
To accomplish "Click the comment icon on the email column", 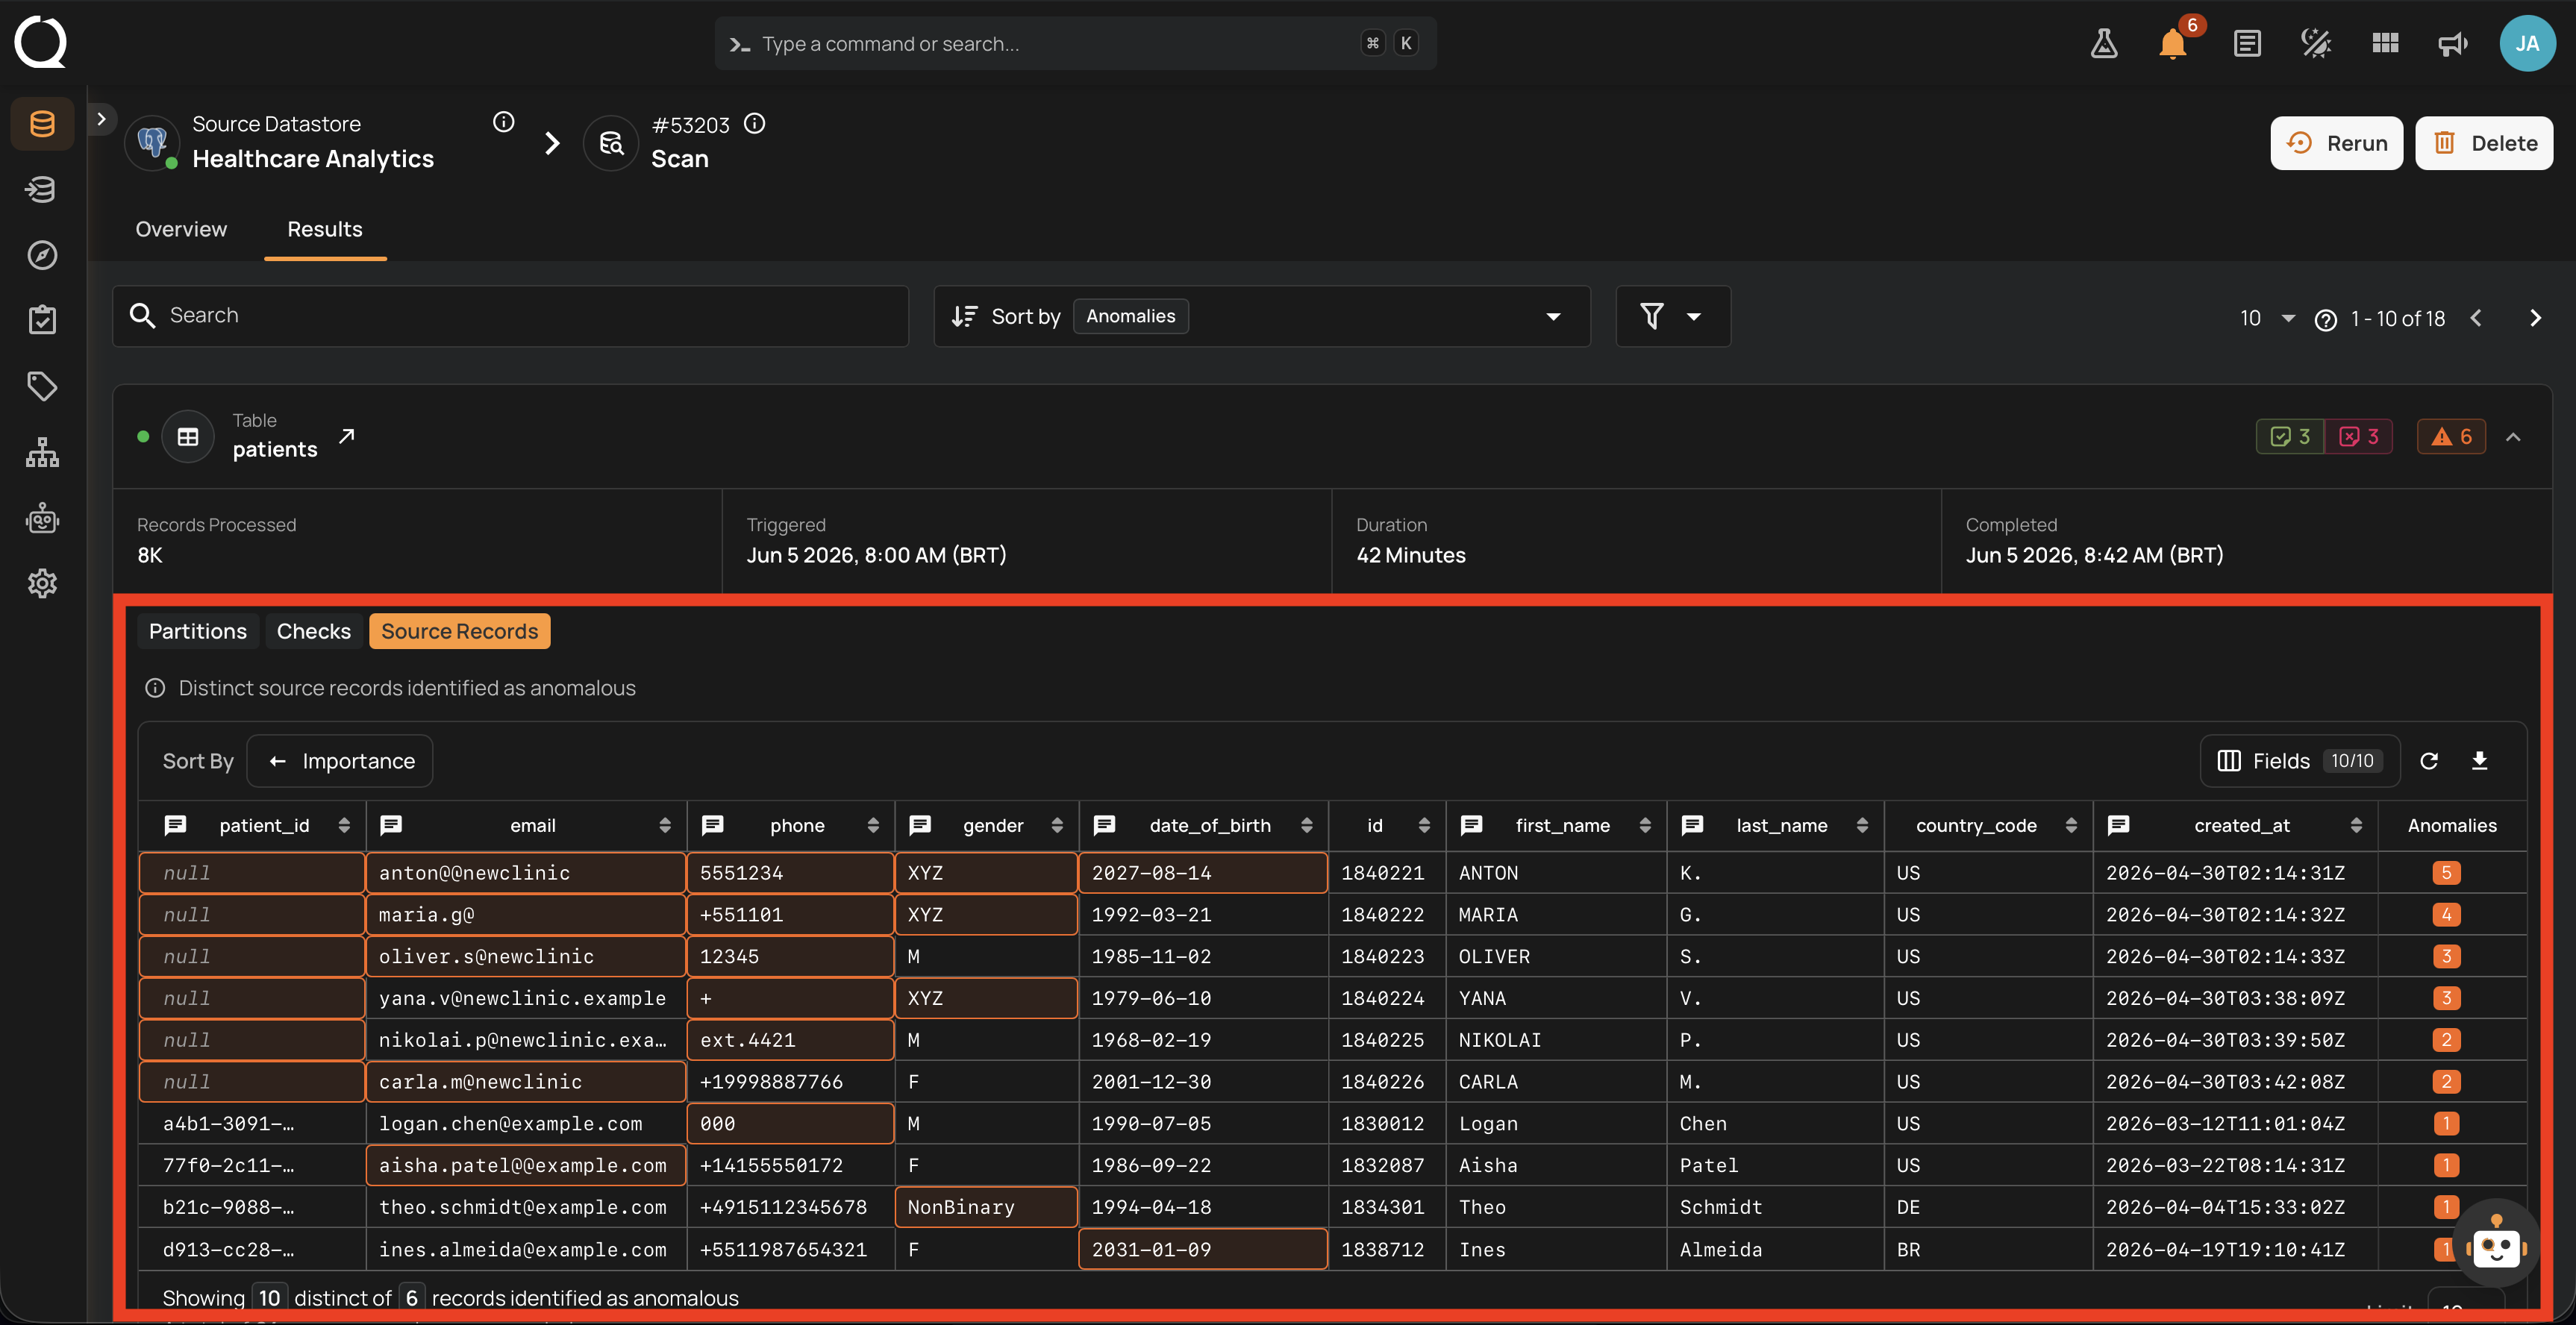I will pos(391,825).
